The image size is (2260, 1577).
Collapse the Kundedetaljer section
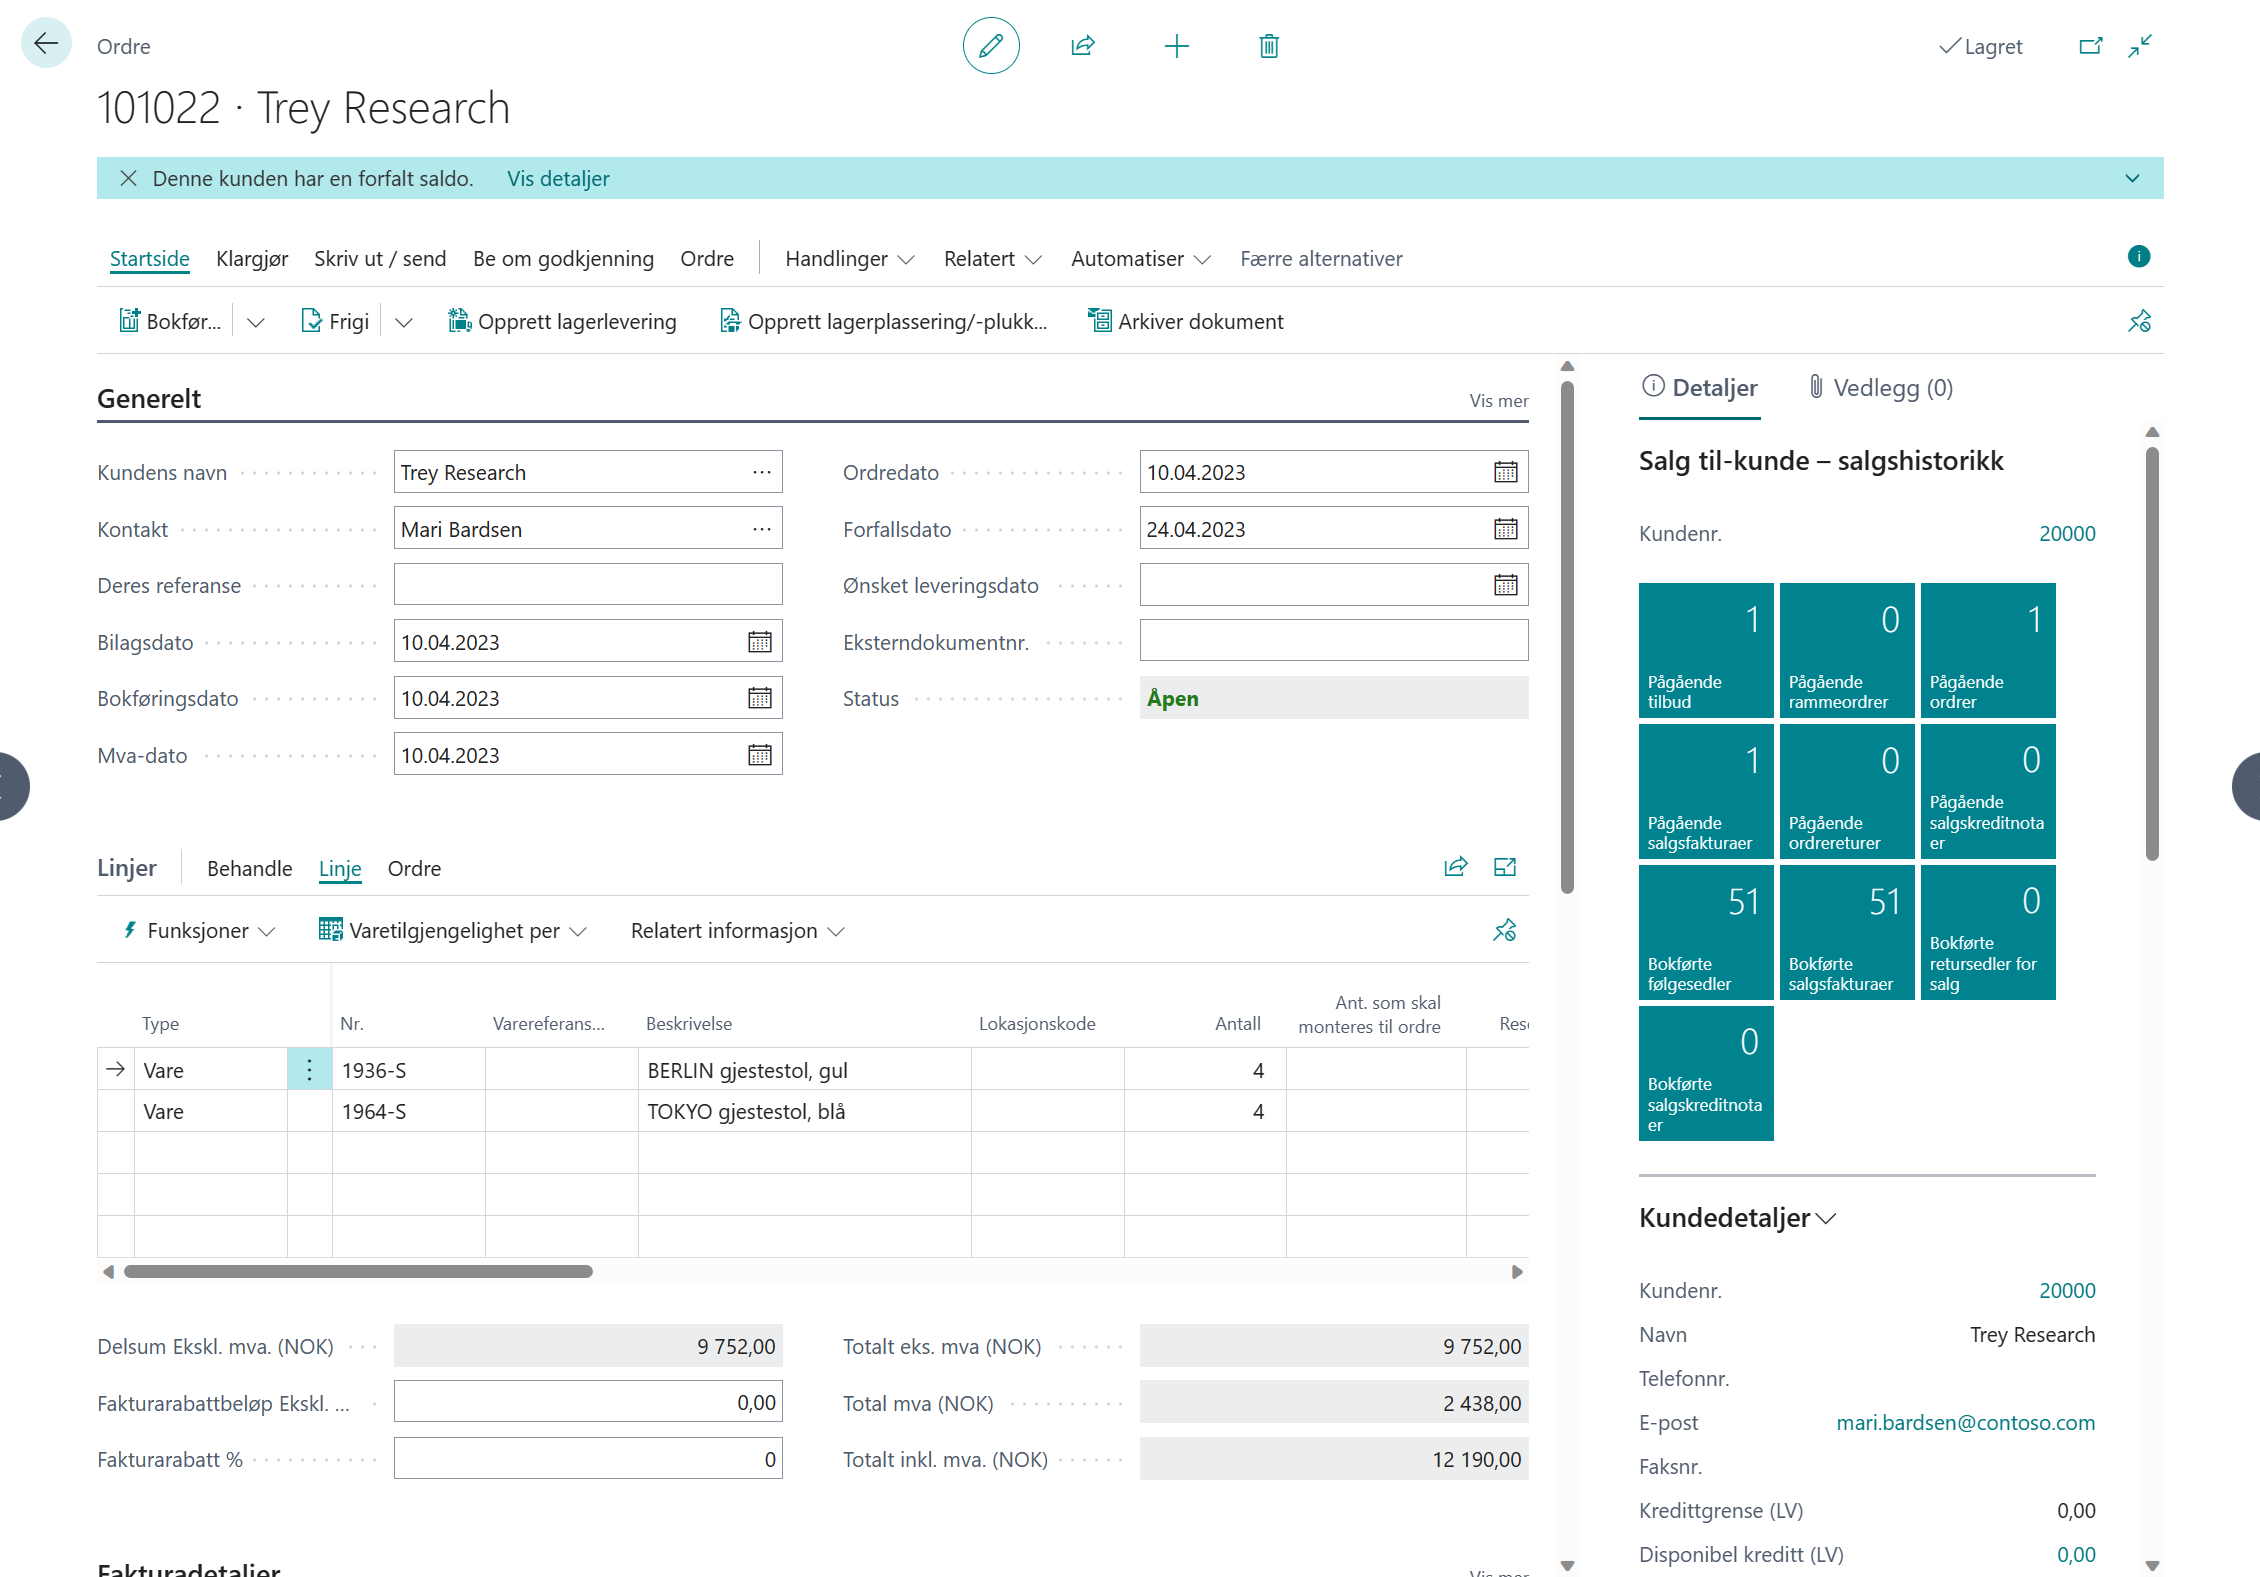point(1737,1218)
